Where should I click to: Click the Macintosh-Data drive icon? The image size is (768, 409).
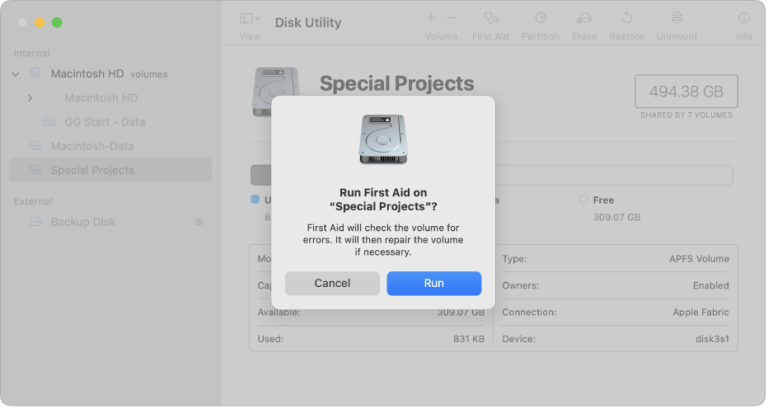(35, 145)
